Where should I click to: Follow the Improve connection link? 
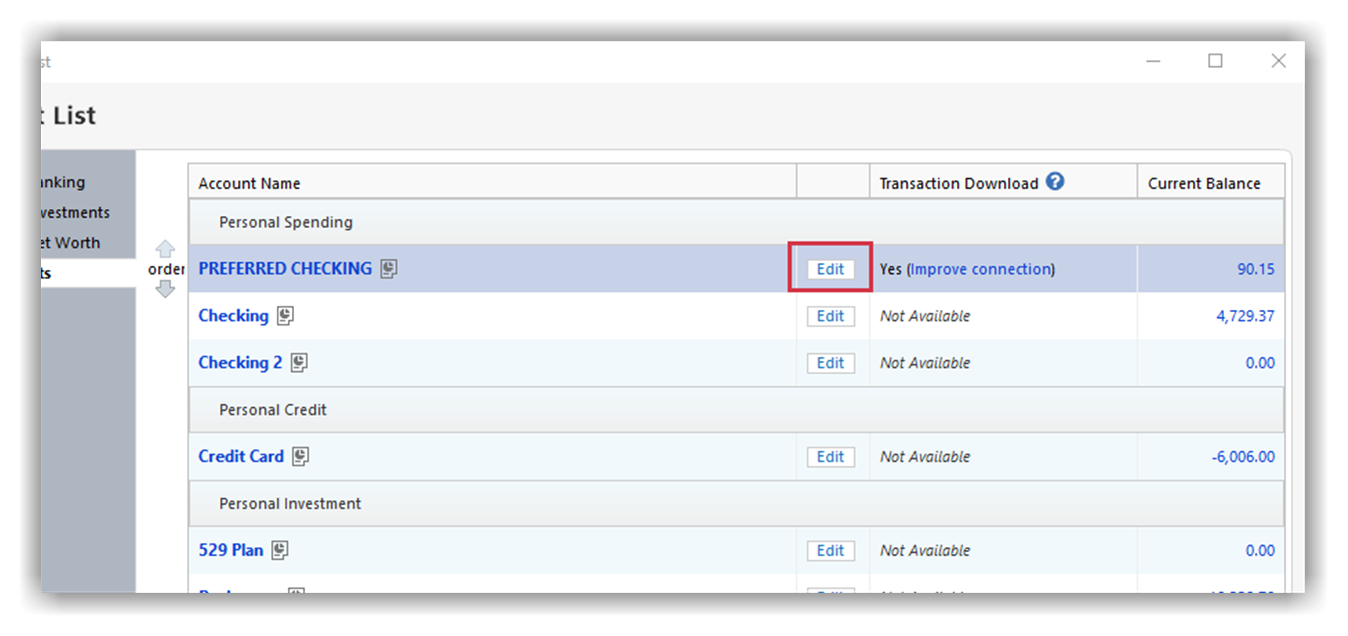[x=981, y=269]
